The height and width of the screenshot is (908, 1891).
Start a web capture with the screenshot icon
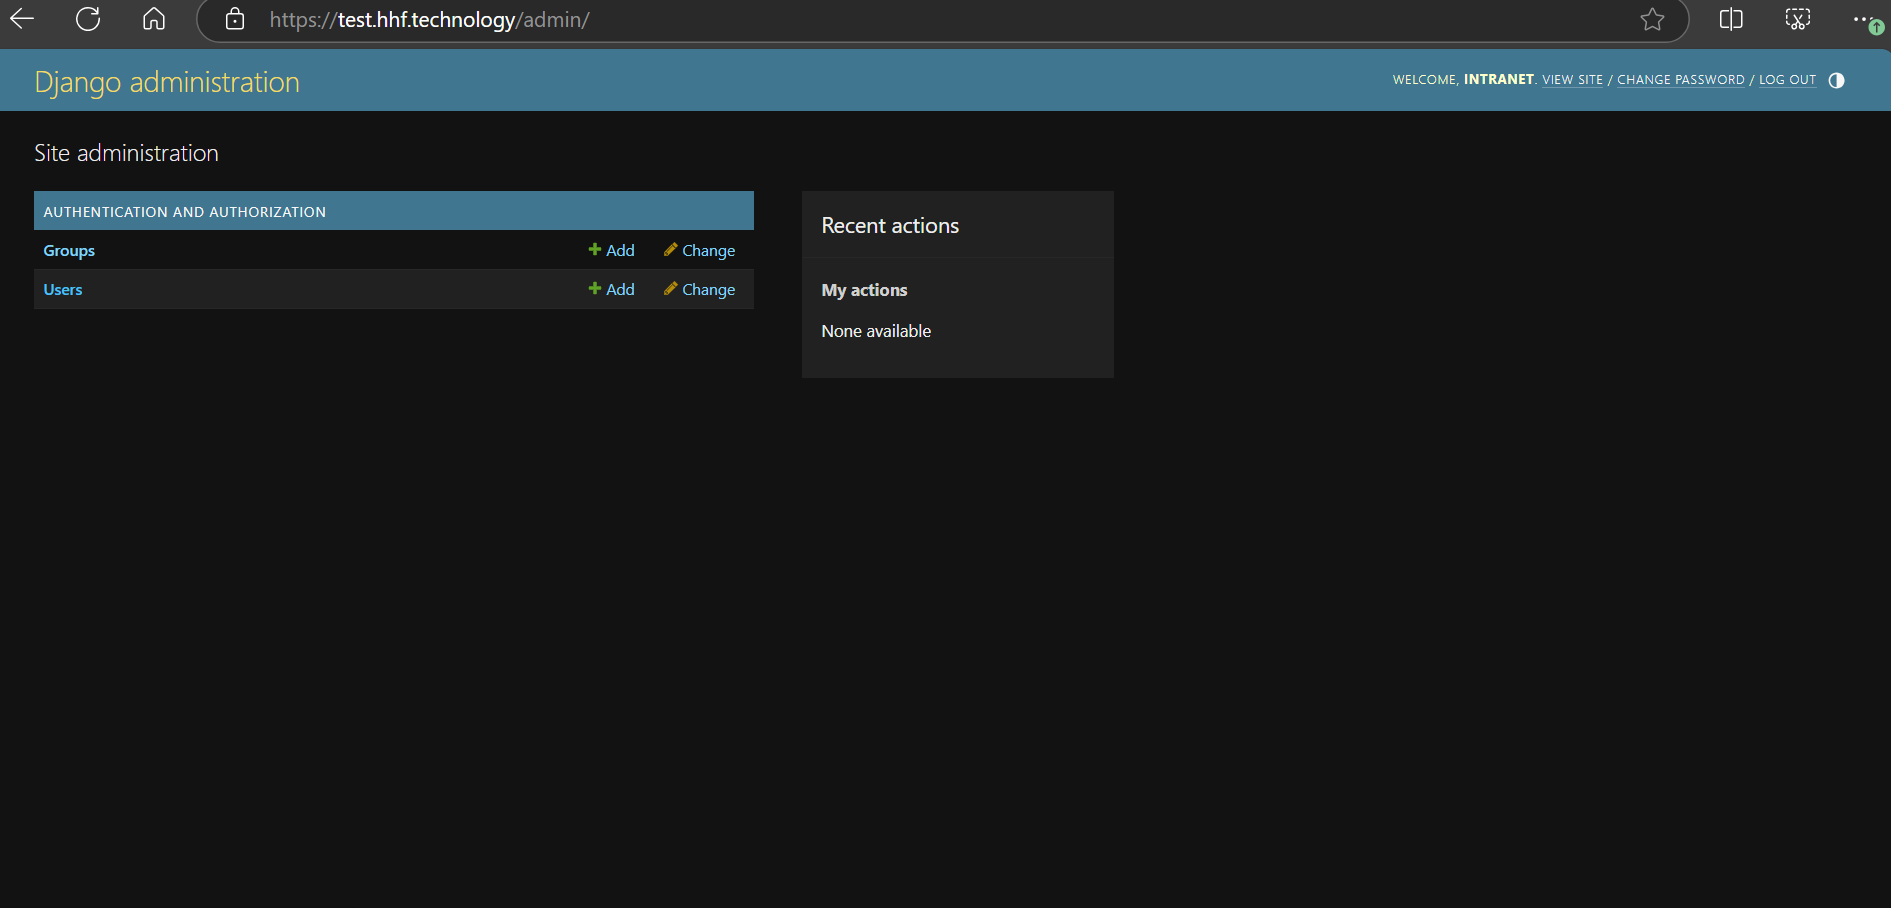click(x=1798, y=19)
